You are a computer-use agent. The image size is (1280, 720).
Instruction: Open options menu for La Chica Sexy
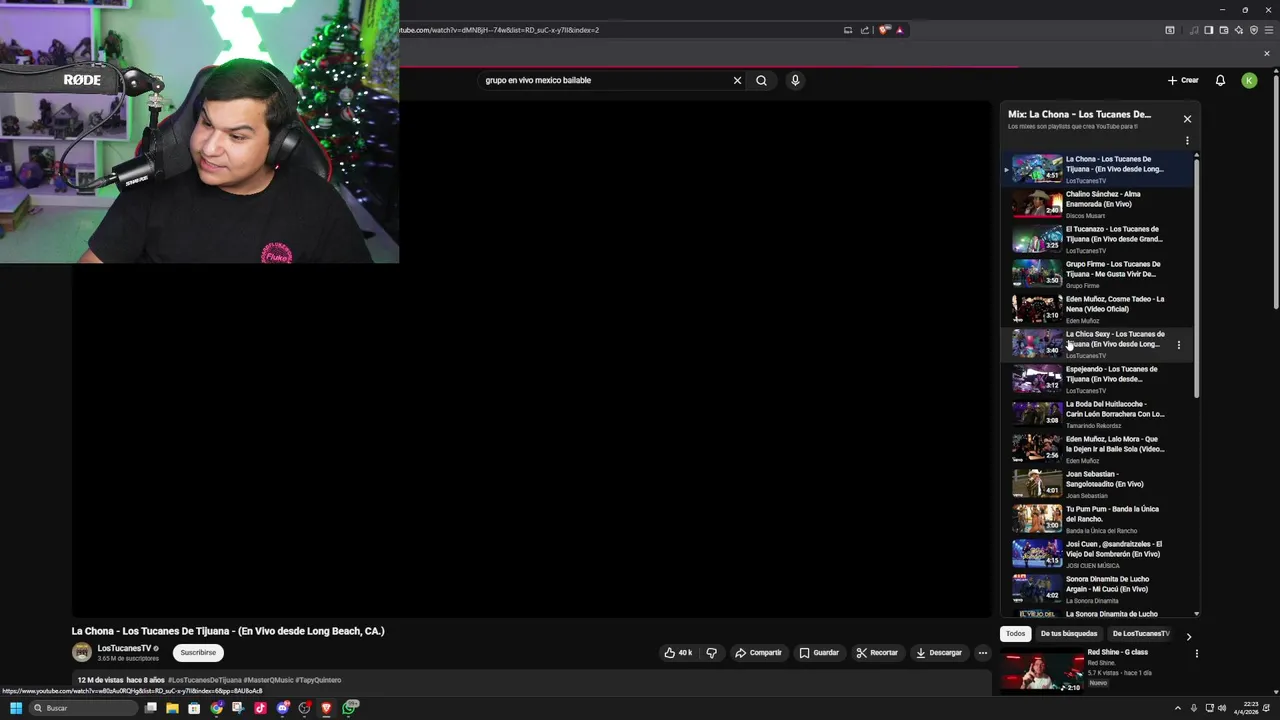coord(1179,345)
